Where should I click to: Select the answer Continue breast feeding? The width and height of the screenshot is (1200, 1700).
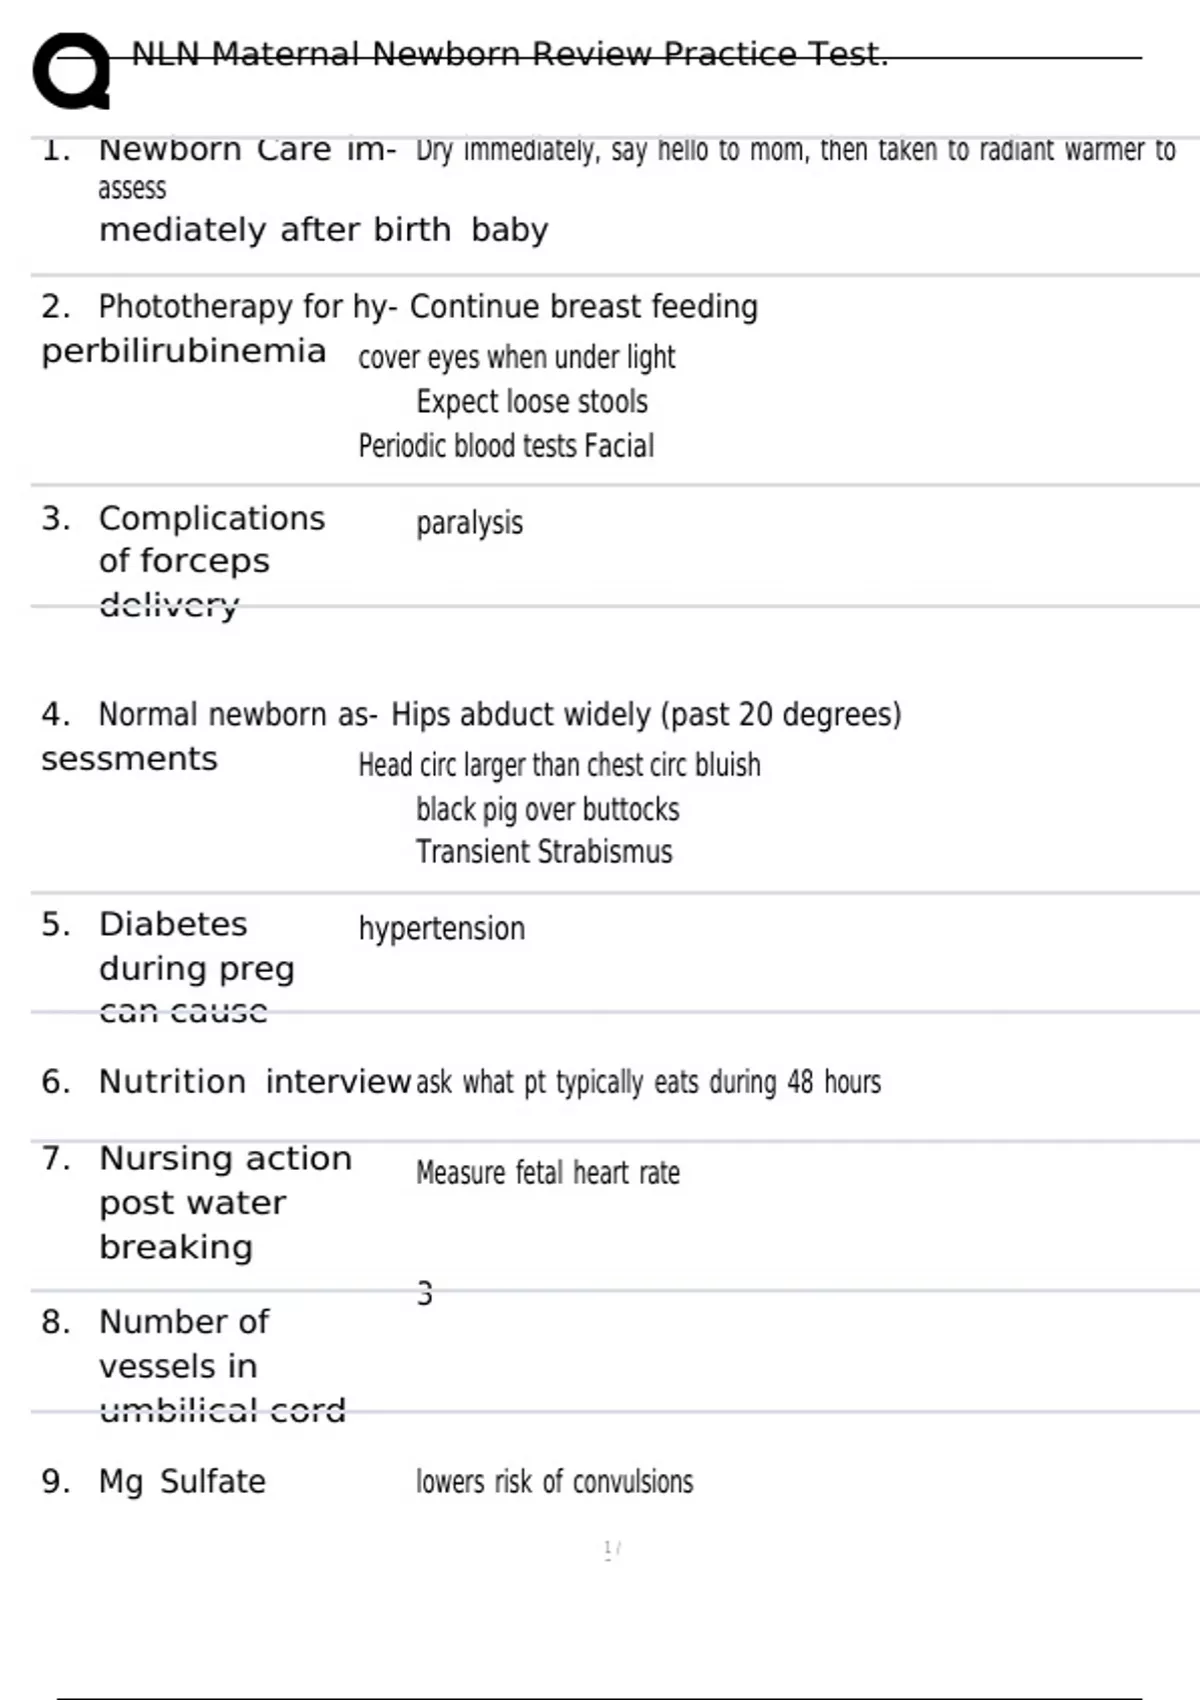[x=584, y=306]
